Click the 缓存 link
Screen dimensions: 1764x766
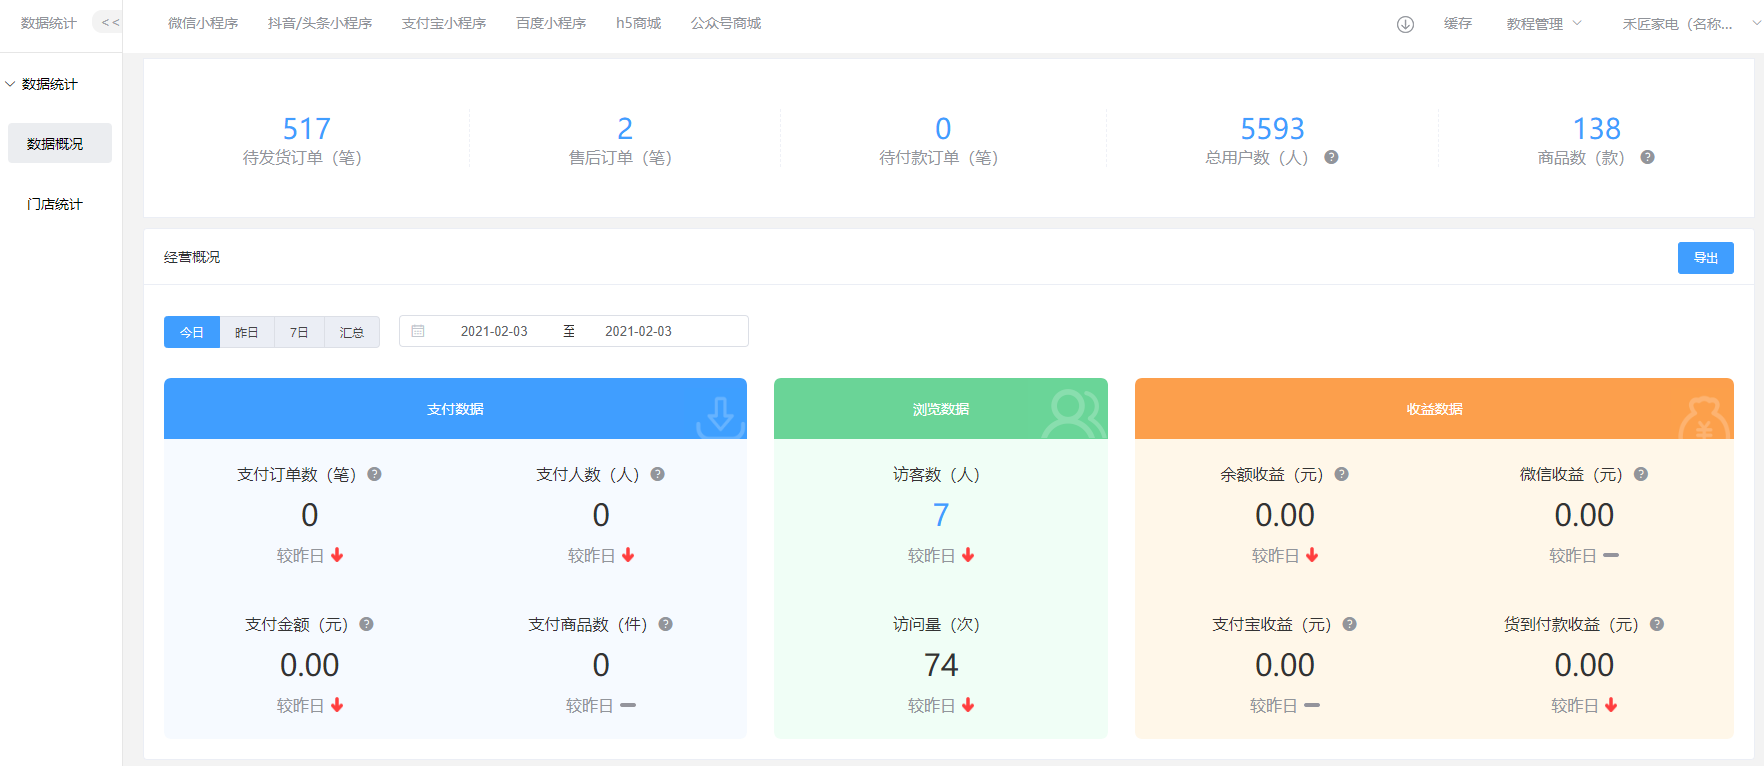pos(1458,24)
